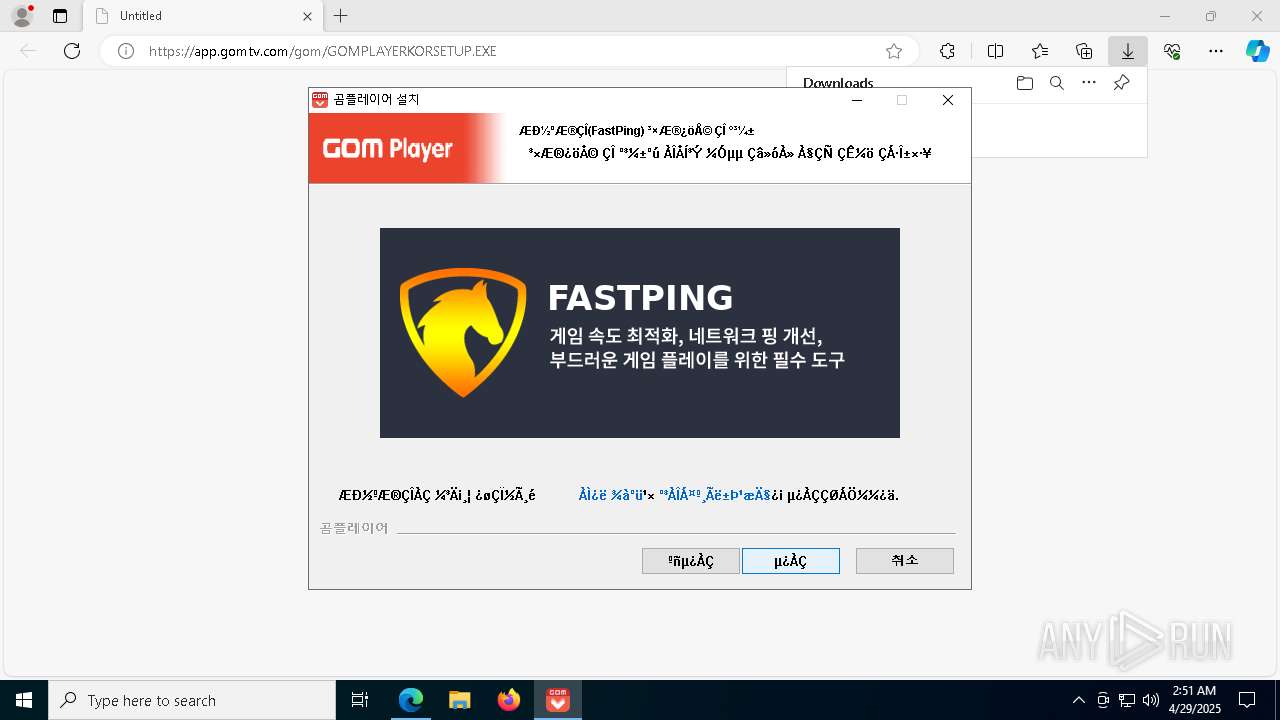
Task: Open the volume speaker tray icon
Action: [x=1151, y=700]
